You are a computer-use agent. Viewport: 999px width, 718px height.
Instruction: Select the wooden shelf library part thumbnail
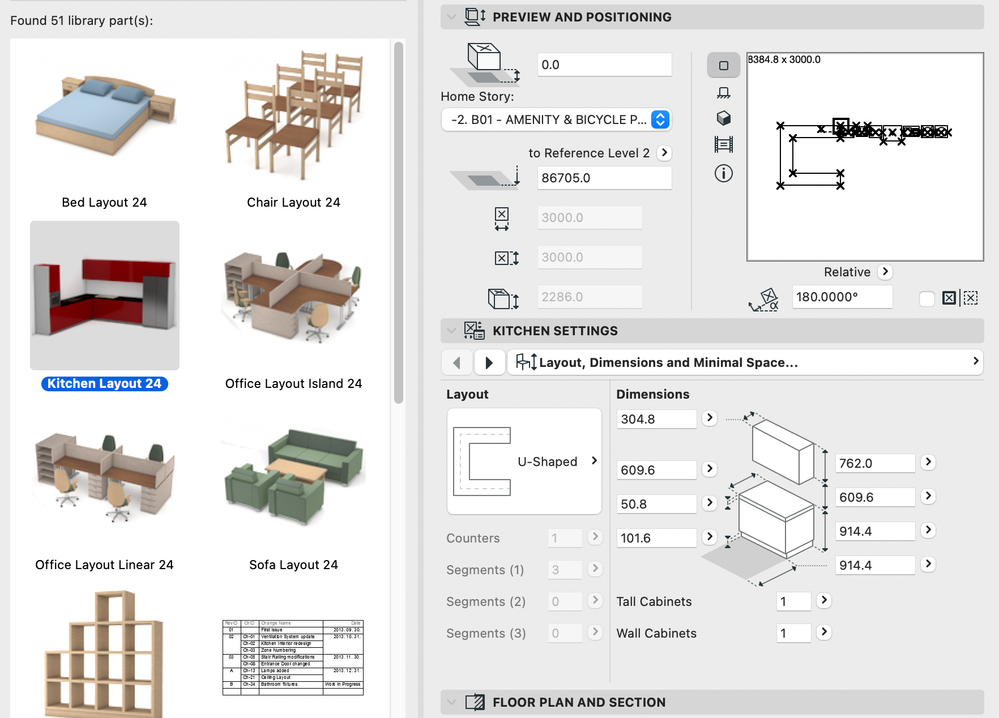(104, 652)
